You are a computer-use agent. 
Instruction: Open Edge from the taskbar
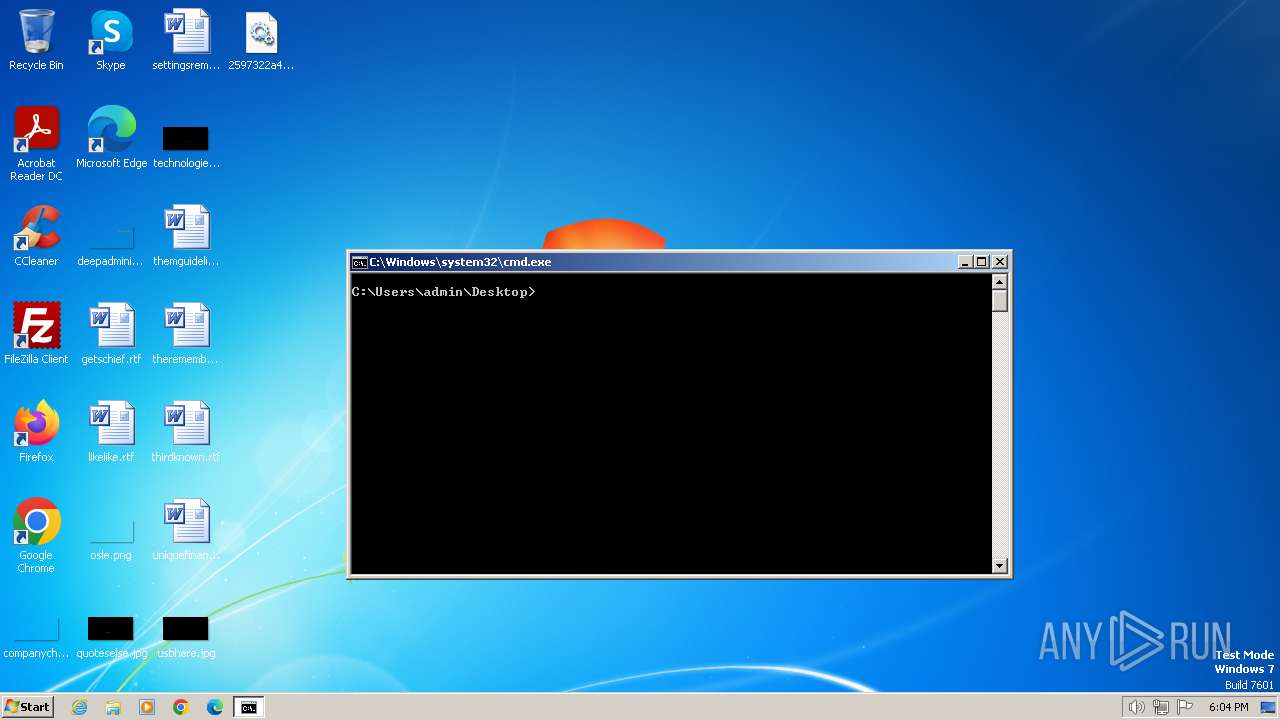click(x=215, y=707)
